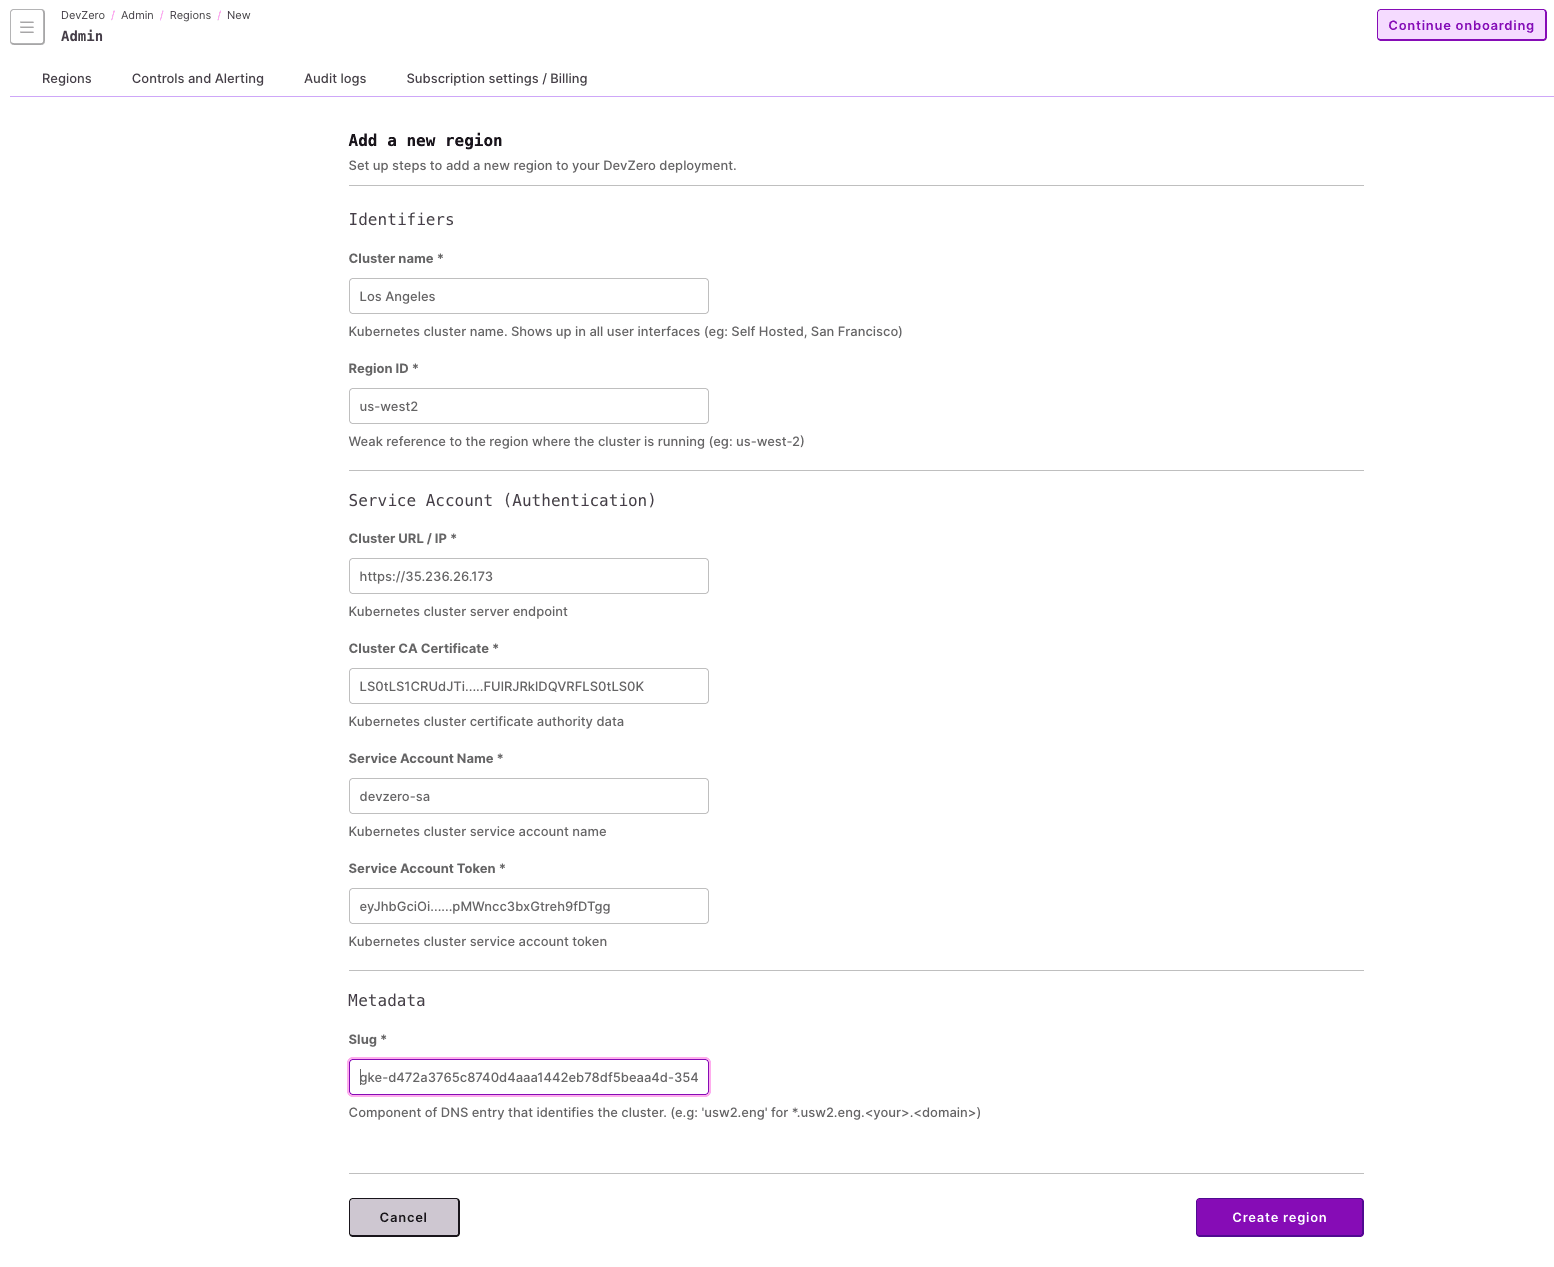This screenshot has width=1554, height=1267.
Task: Navigate to DevZero via the breadcrumb
Action: (82, 15)
